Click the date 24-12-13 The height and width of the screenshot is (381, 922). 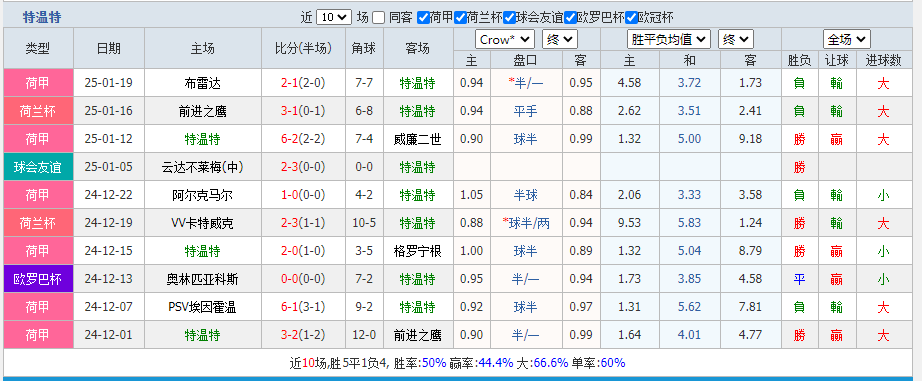109,279
